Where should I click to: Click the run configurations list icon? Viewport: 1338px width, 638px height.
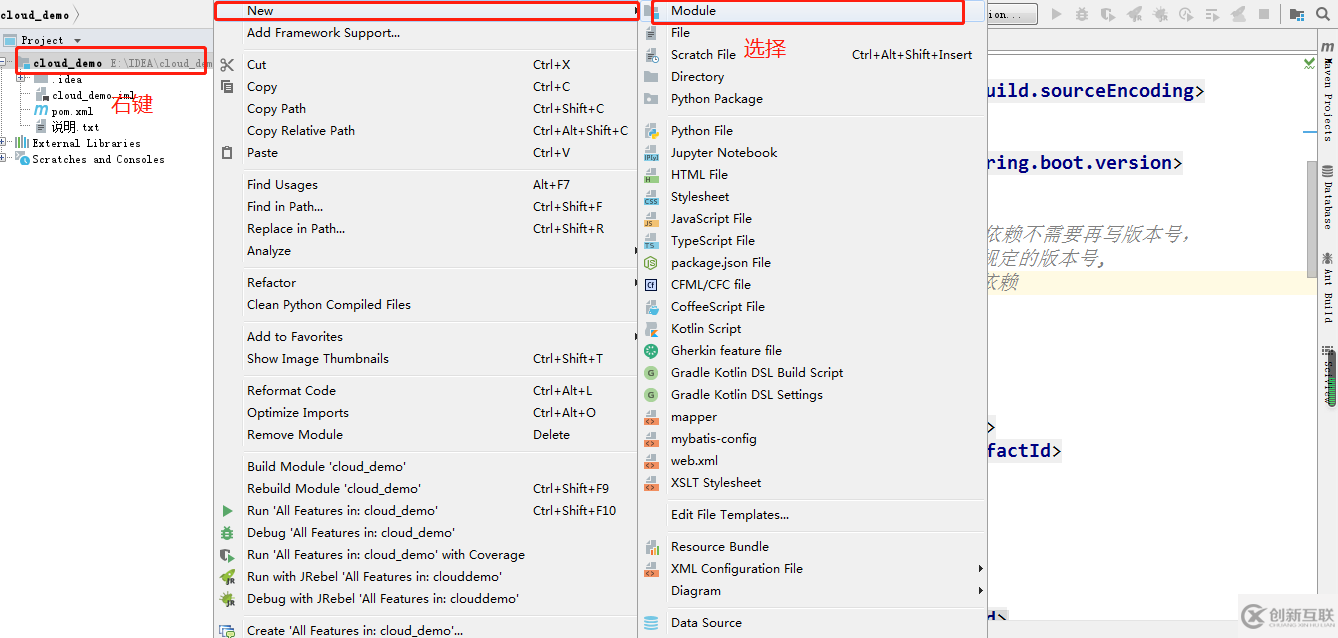[1213, 14]
